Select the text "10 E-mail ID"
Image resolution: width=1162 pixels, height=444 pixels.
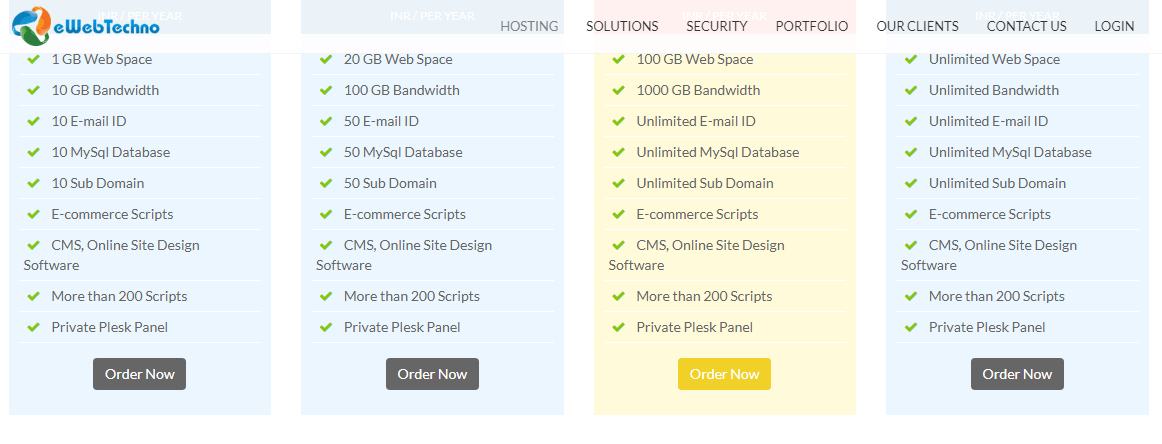pyautogui.click(x=89, y=122)
